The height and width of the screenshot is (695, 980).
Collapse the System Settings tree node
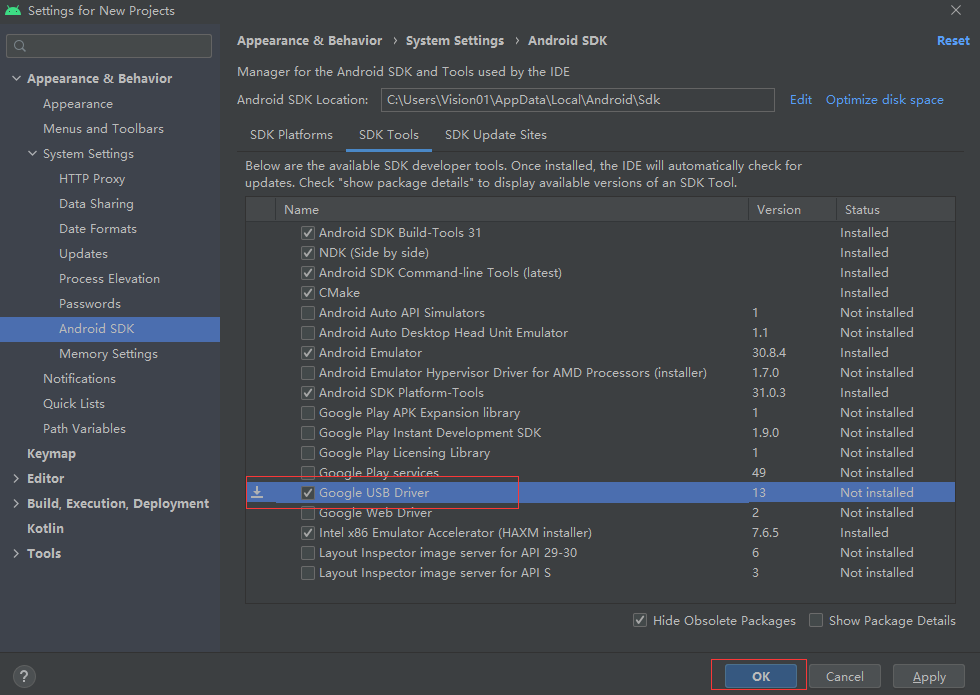pos(32,153)
